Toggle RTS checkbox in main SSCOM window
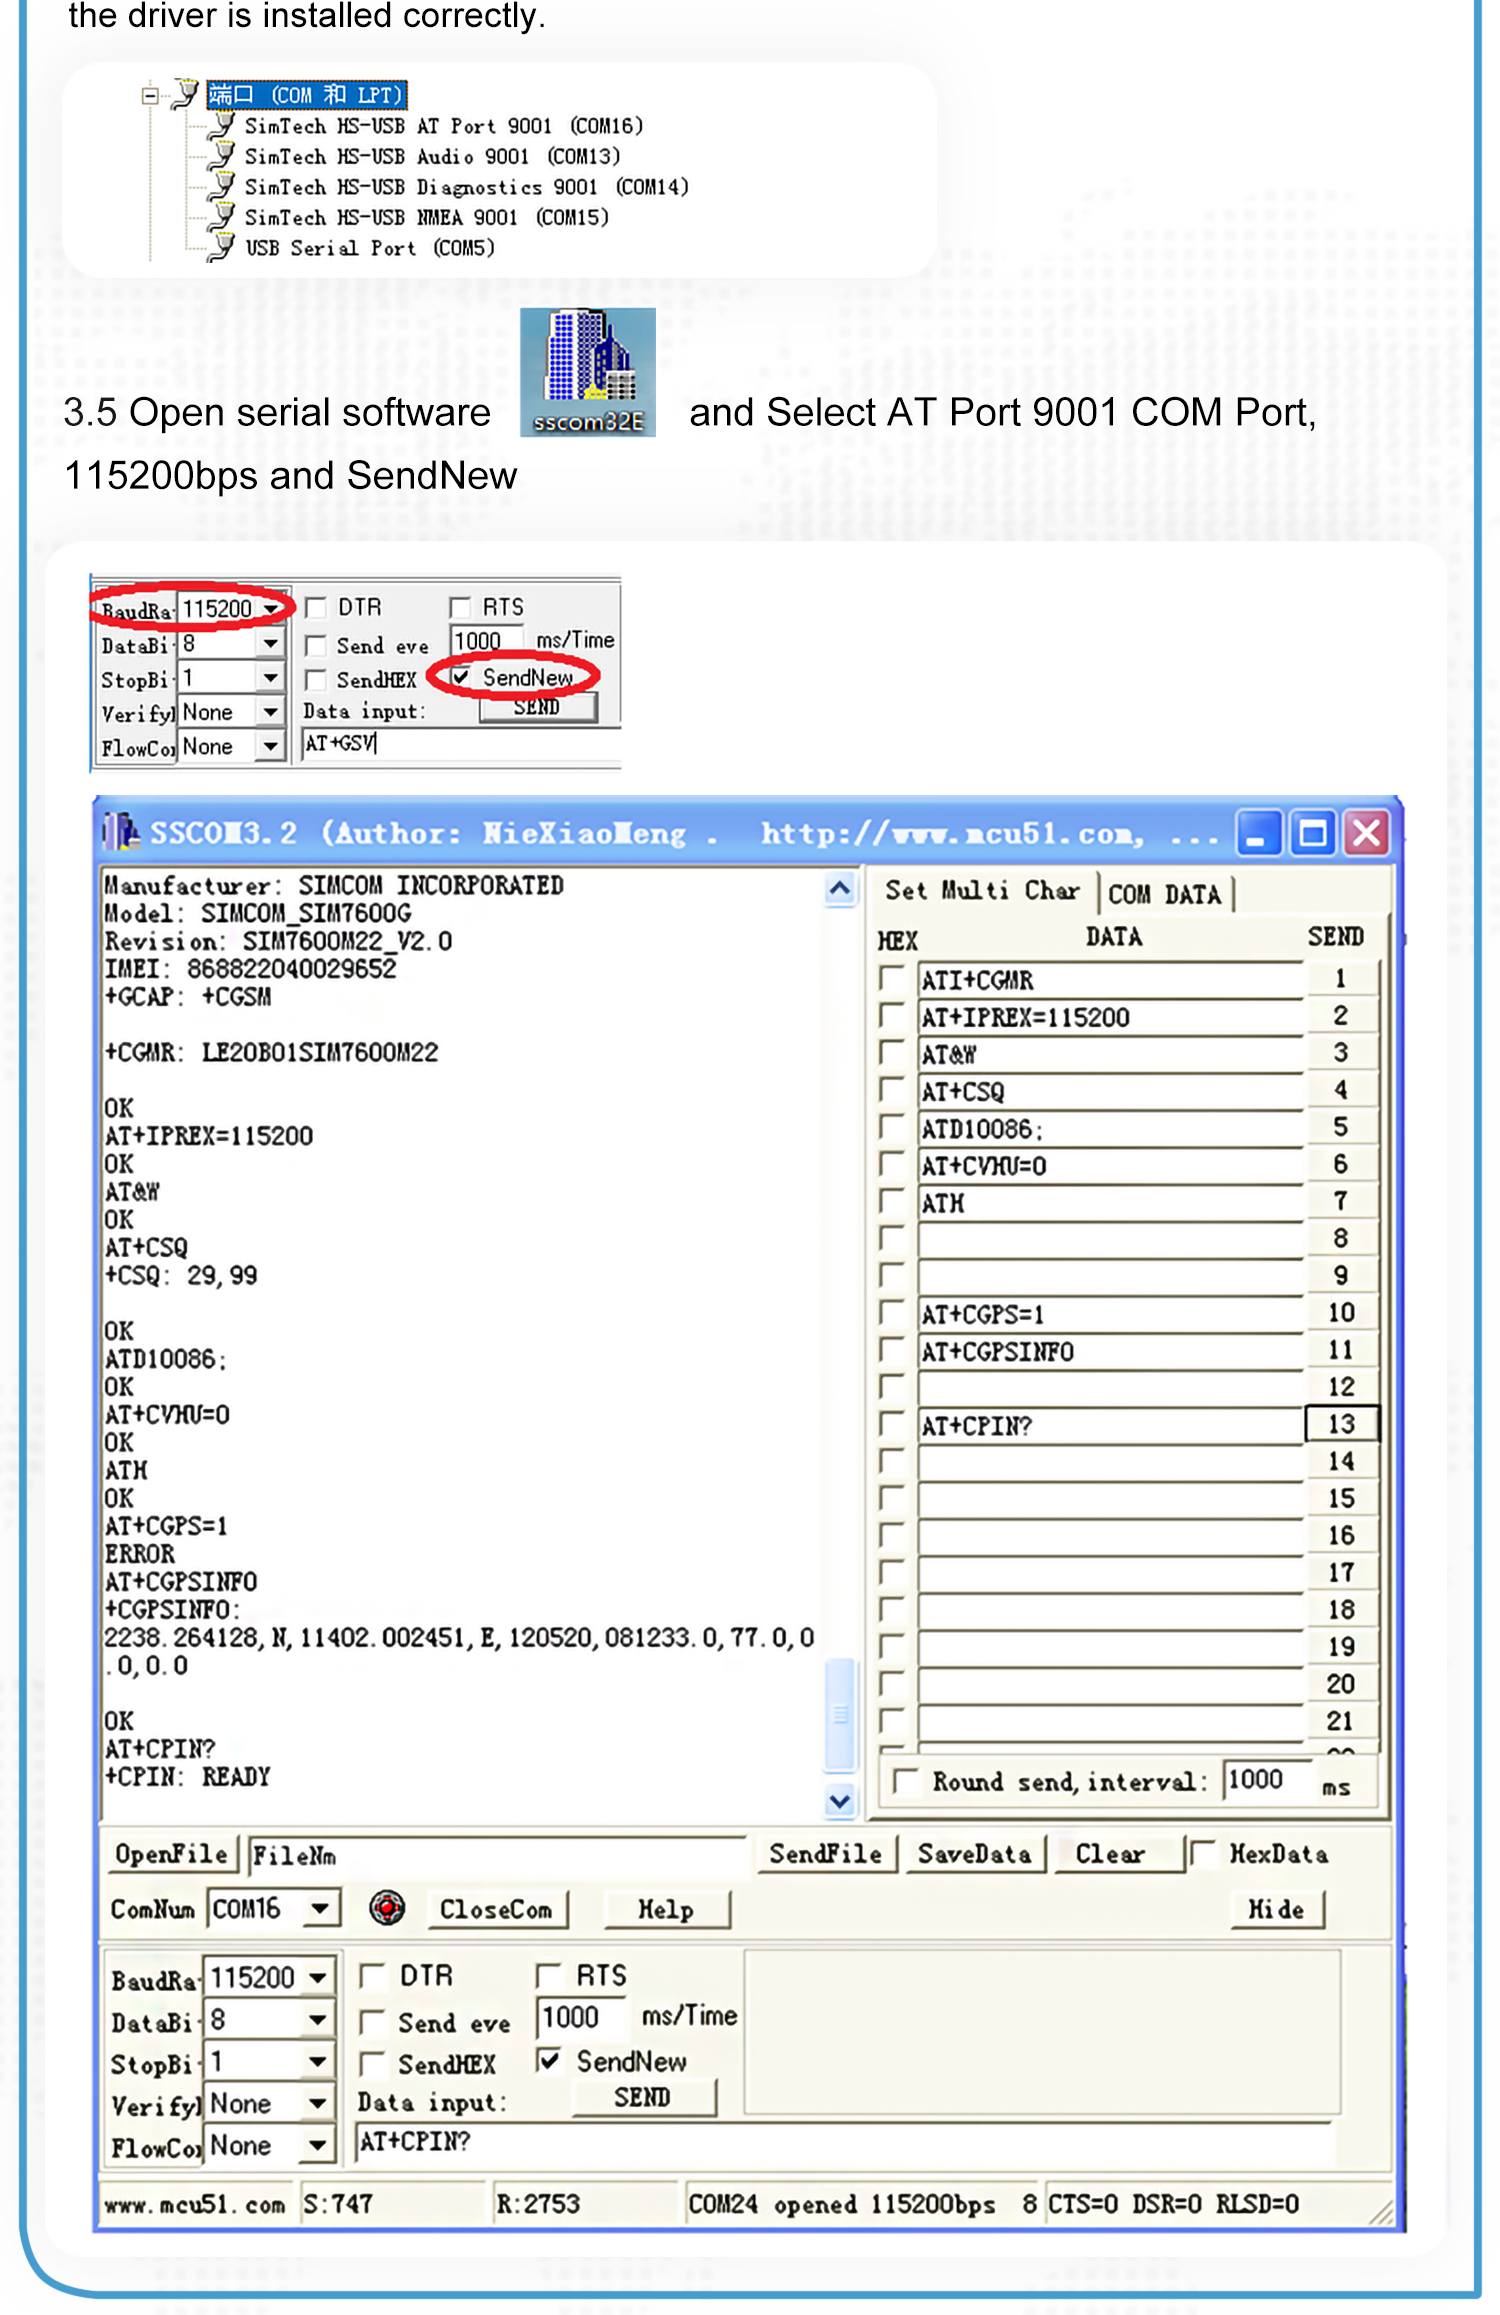This screenshot has width=1500, height=2315. pos(548,1975)
